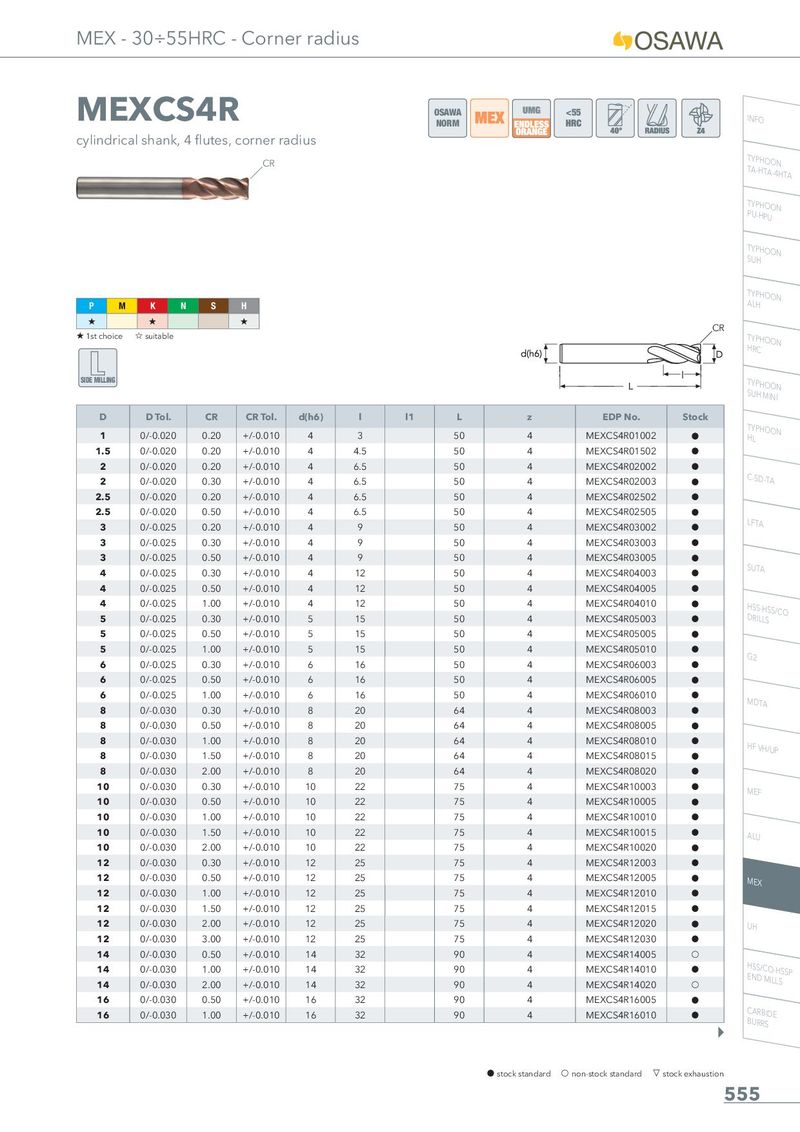Click the stock dot for MEXCS4R01002
800x1132 pixels.
(695, 436)
